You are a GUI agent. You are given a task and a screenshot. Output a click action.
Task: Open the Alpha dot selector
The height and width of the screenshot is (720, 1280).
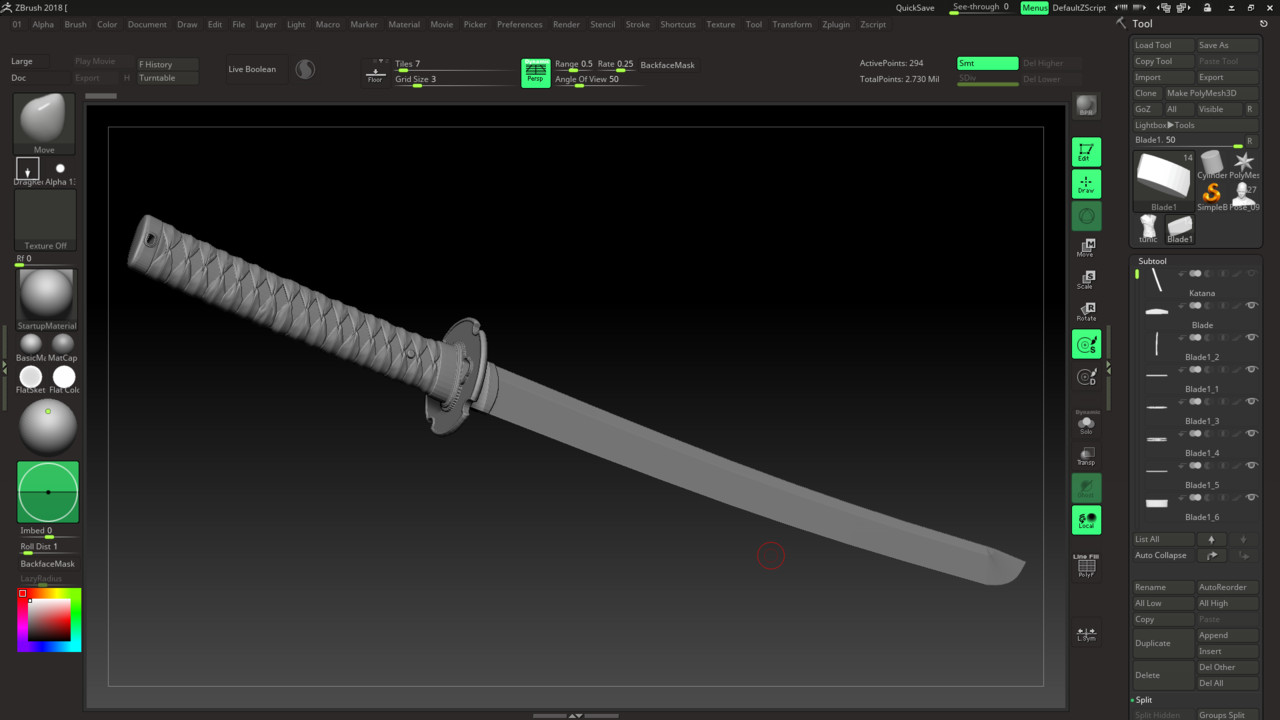[x=60, y=169]
